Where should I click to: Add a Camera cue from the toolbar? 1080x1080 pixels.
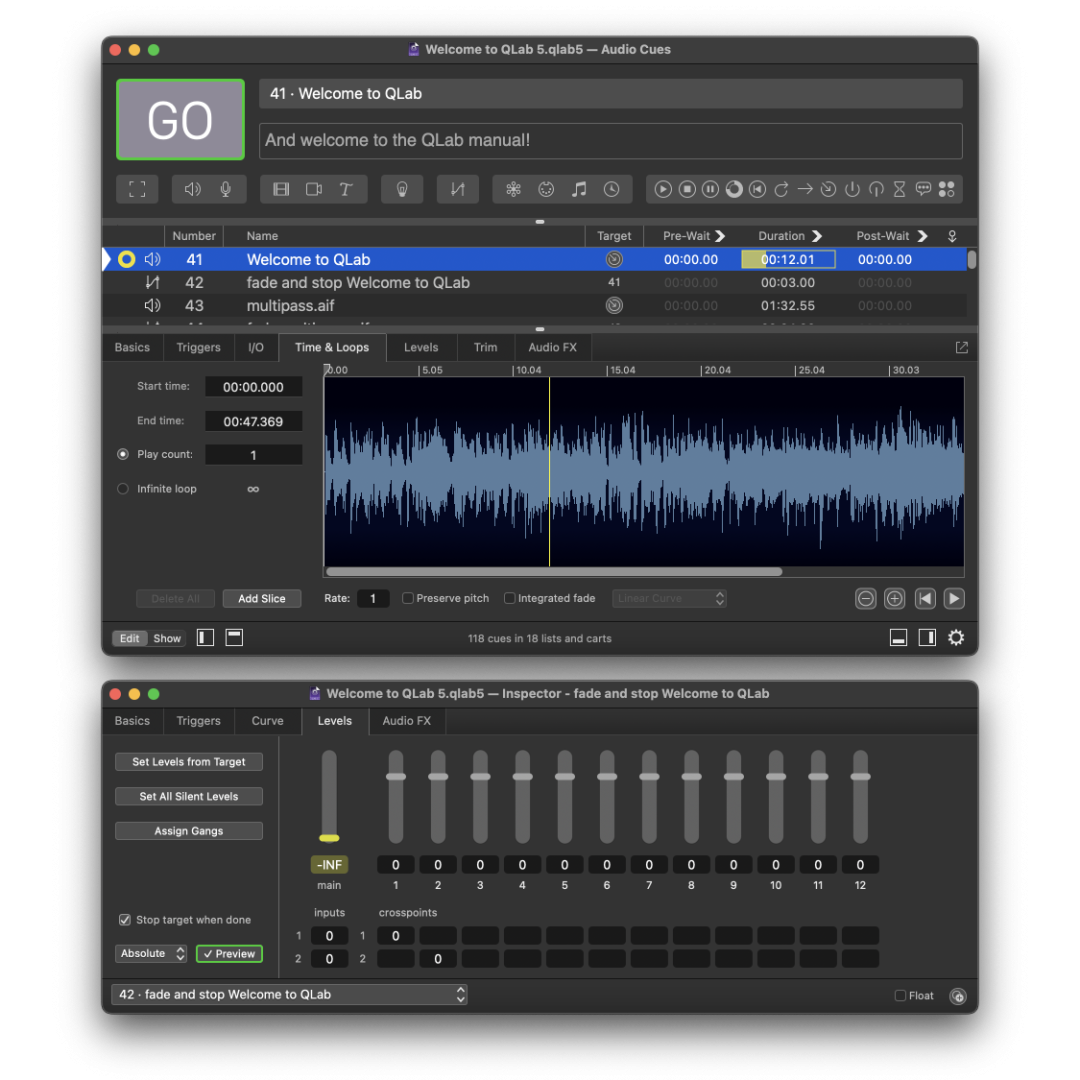[x=314, y=189]
